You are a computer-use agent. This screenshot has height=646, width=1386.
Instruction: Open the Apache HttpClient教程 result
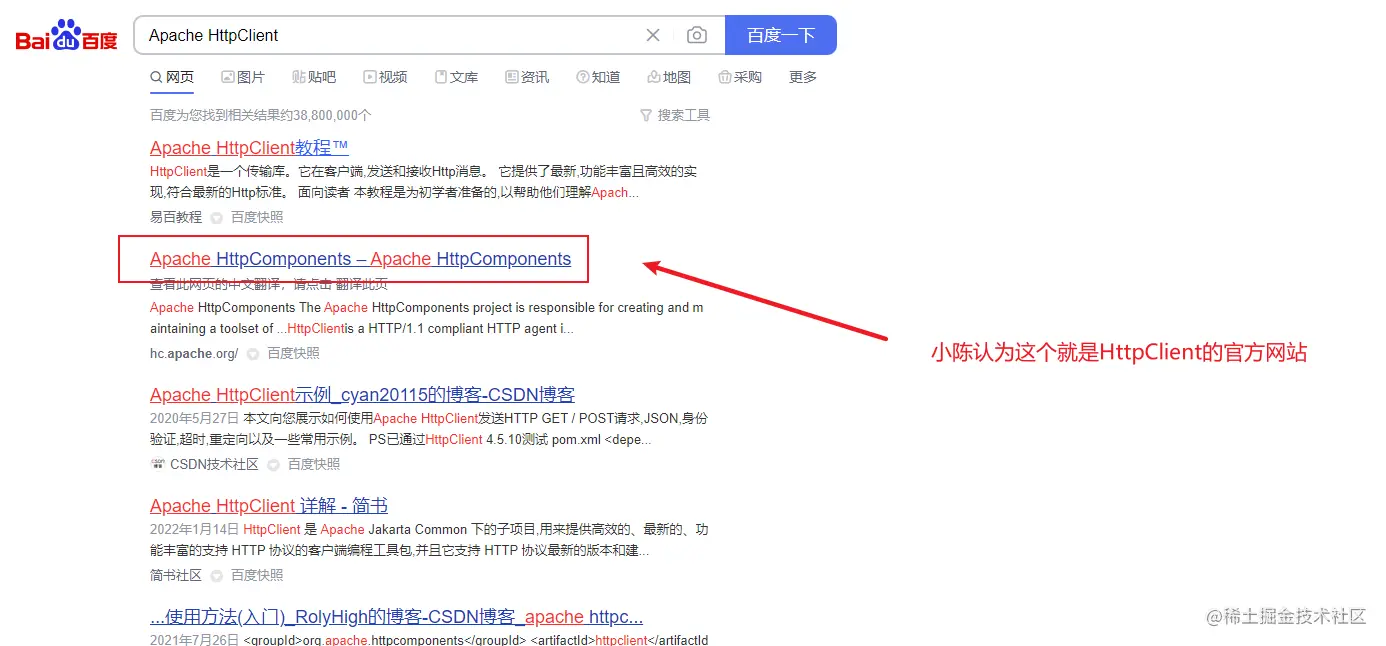tap(249, 147)
